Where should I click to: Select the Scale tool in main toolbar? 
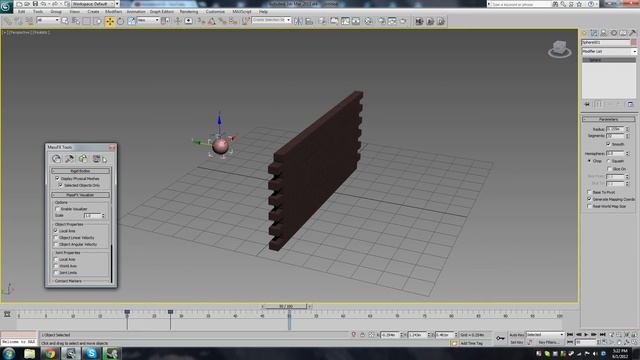pyautogui.click(x=131, y=21)
